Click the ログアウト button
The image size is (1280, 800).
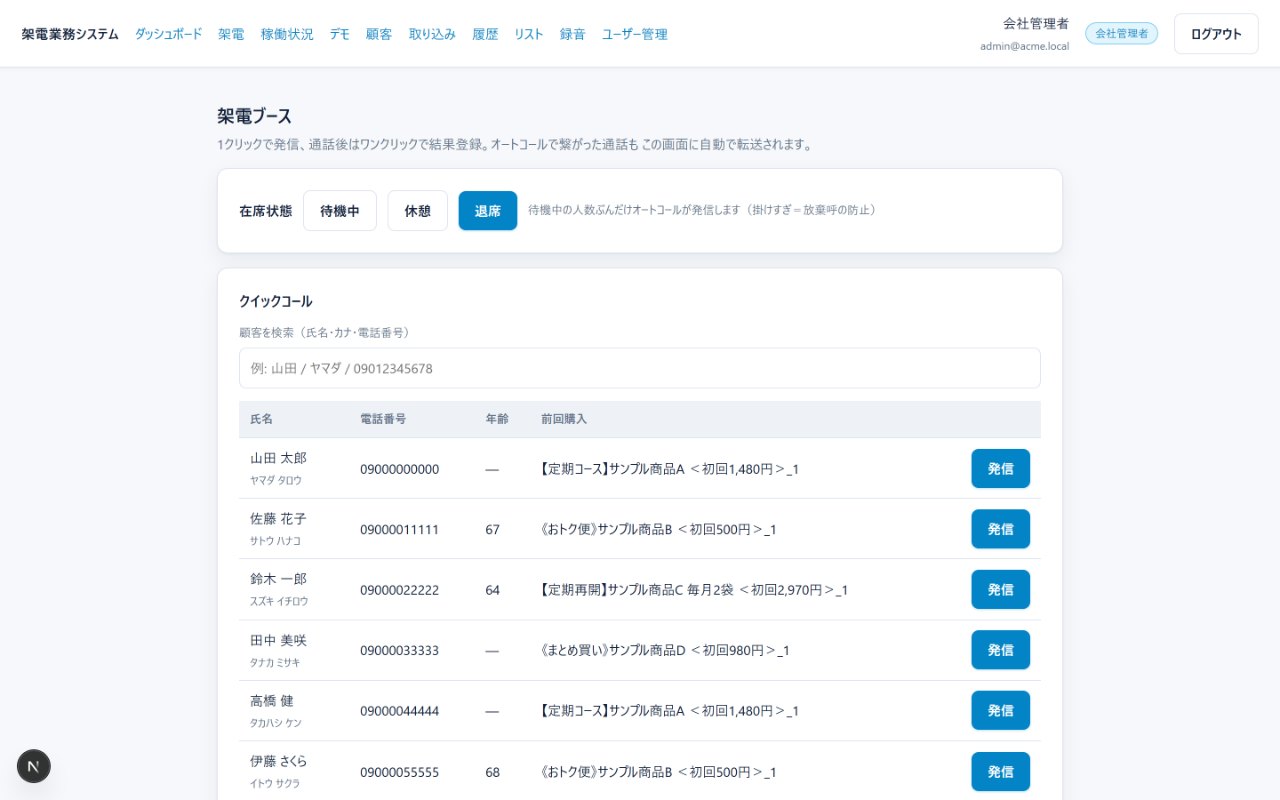1216,34
